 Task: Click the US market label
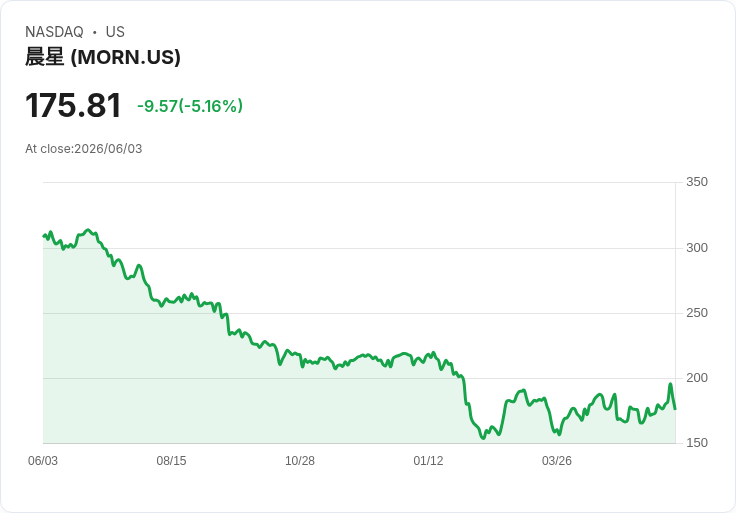(115, 32)
